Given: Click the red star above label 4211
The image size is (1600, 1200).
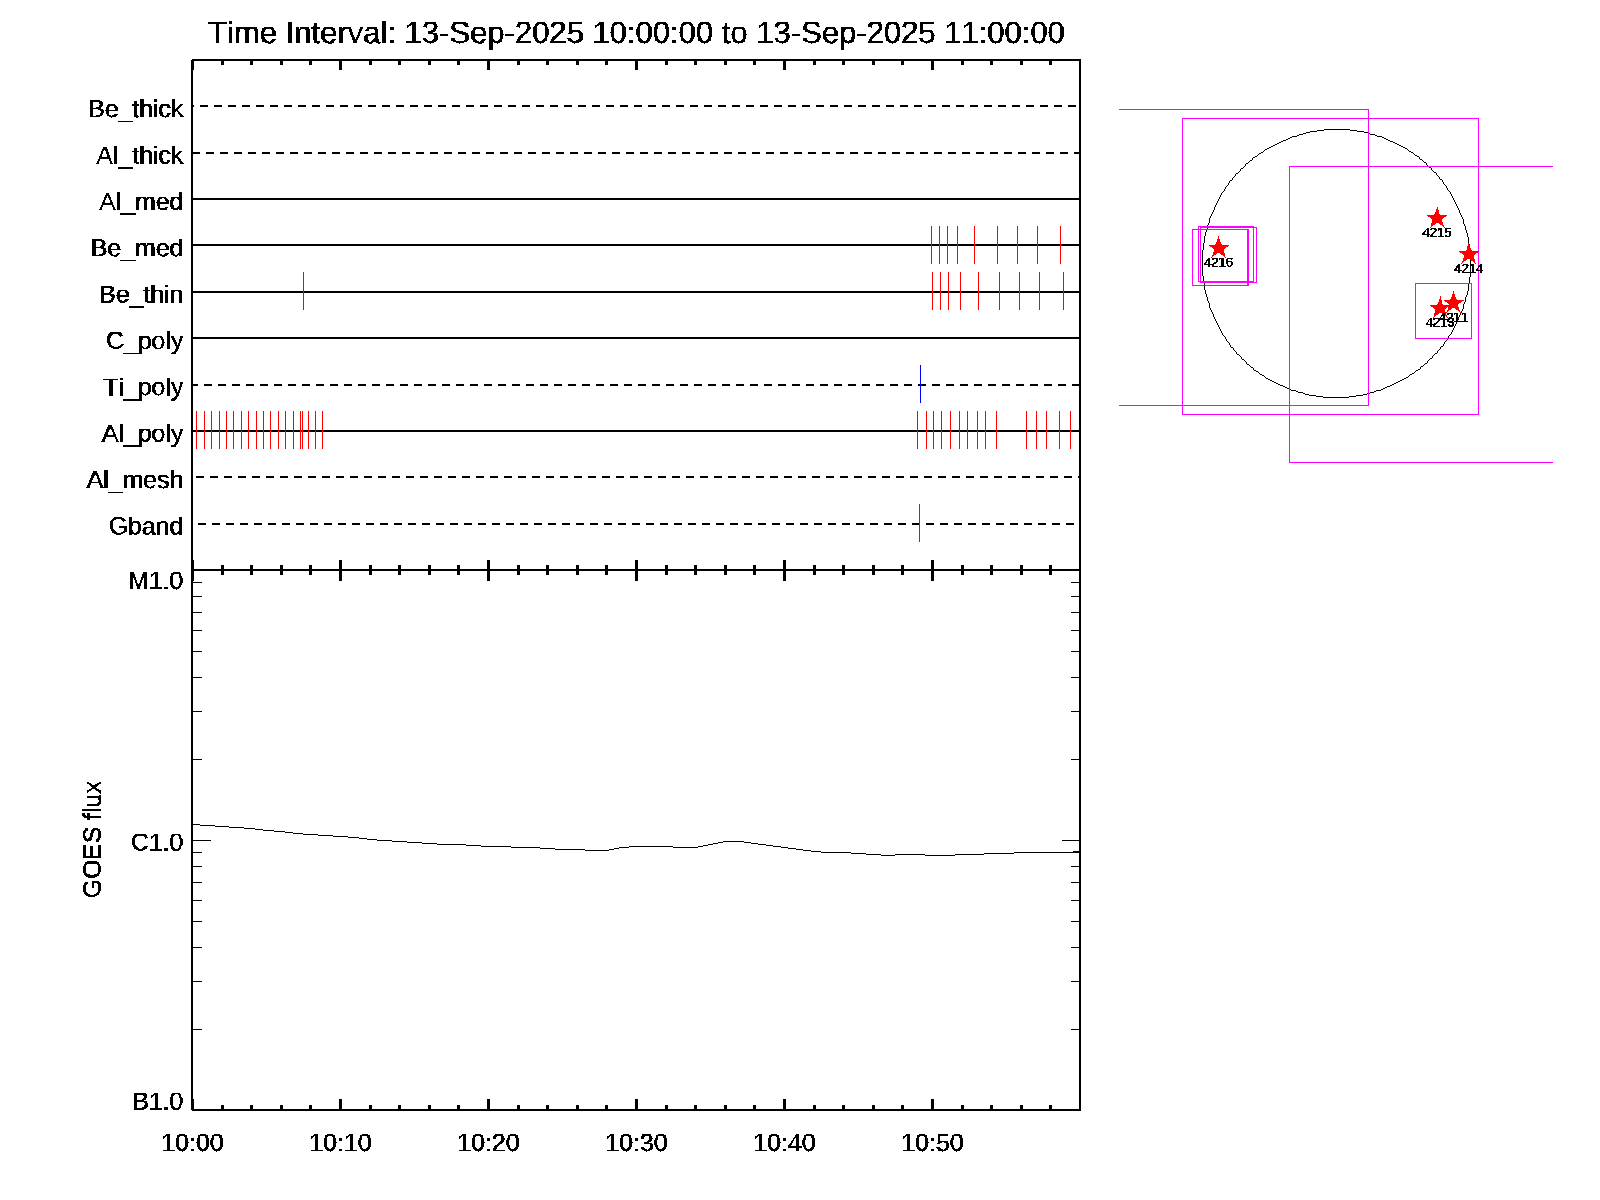Looking at the screenshot, I should [x=1454, y=302].
